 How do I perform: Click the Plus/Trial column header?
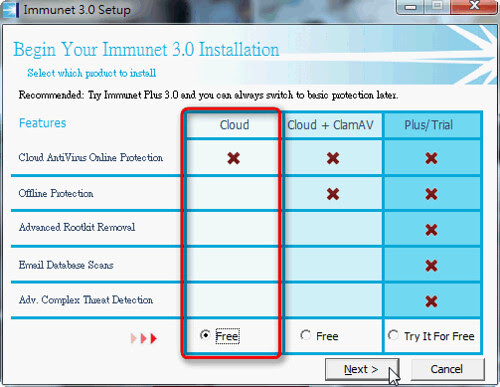pos(429,125)
